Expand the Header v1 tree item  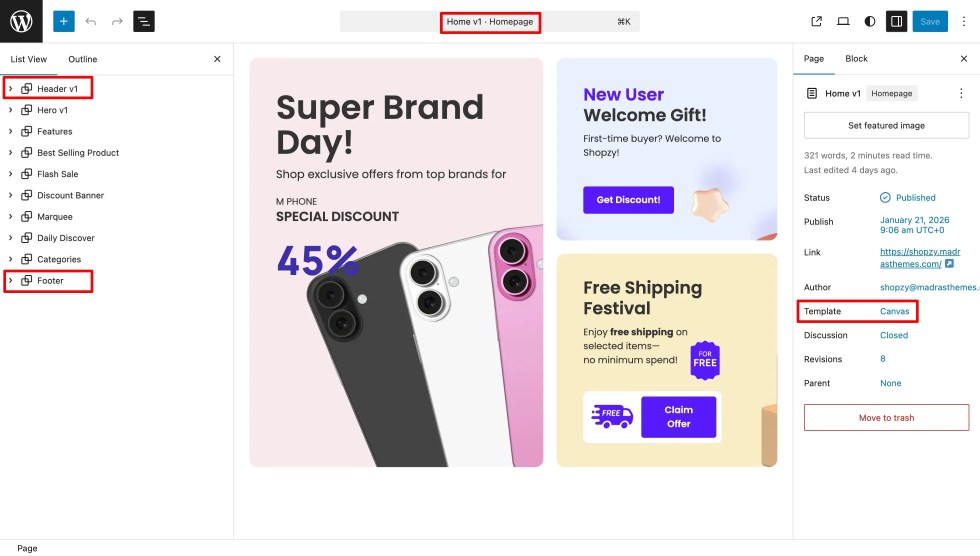tap(10, 89)
